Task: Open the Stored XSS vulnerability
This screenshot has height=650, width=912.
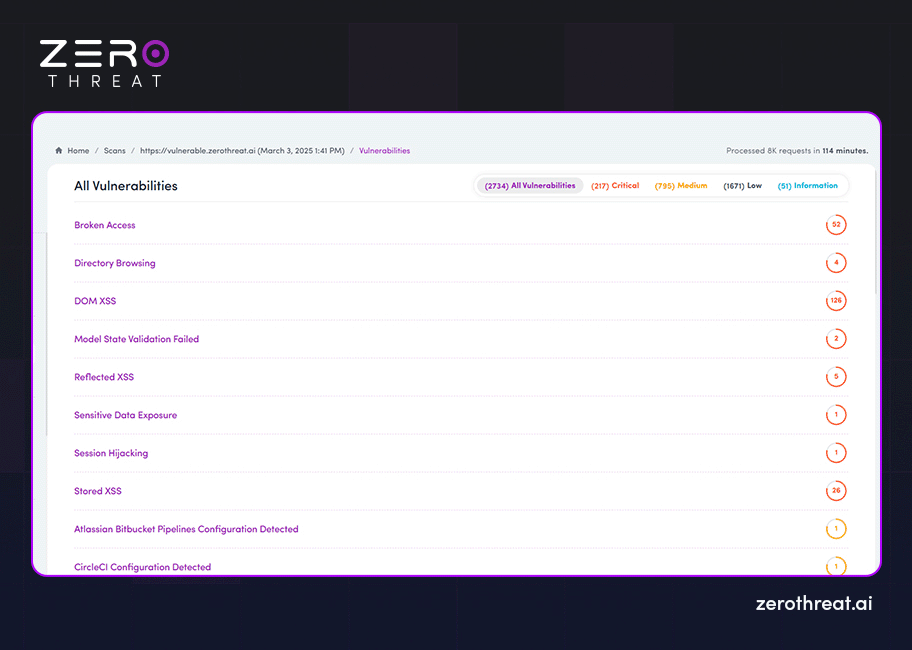Action: [x=98, y=491]
